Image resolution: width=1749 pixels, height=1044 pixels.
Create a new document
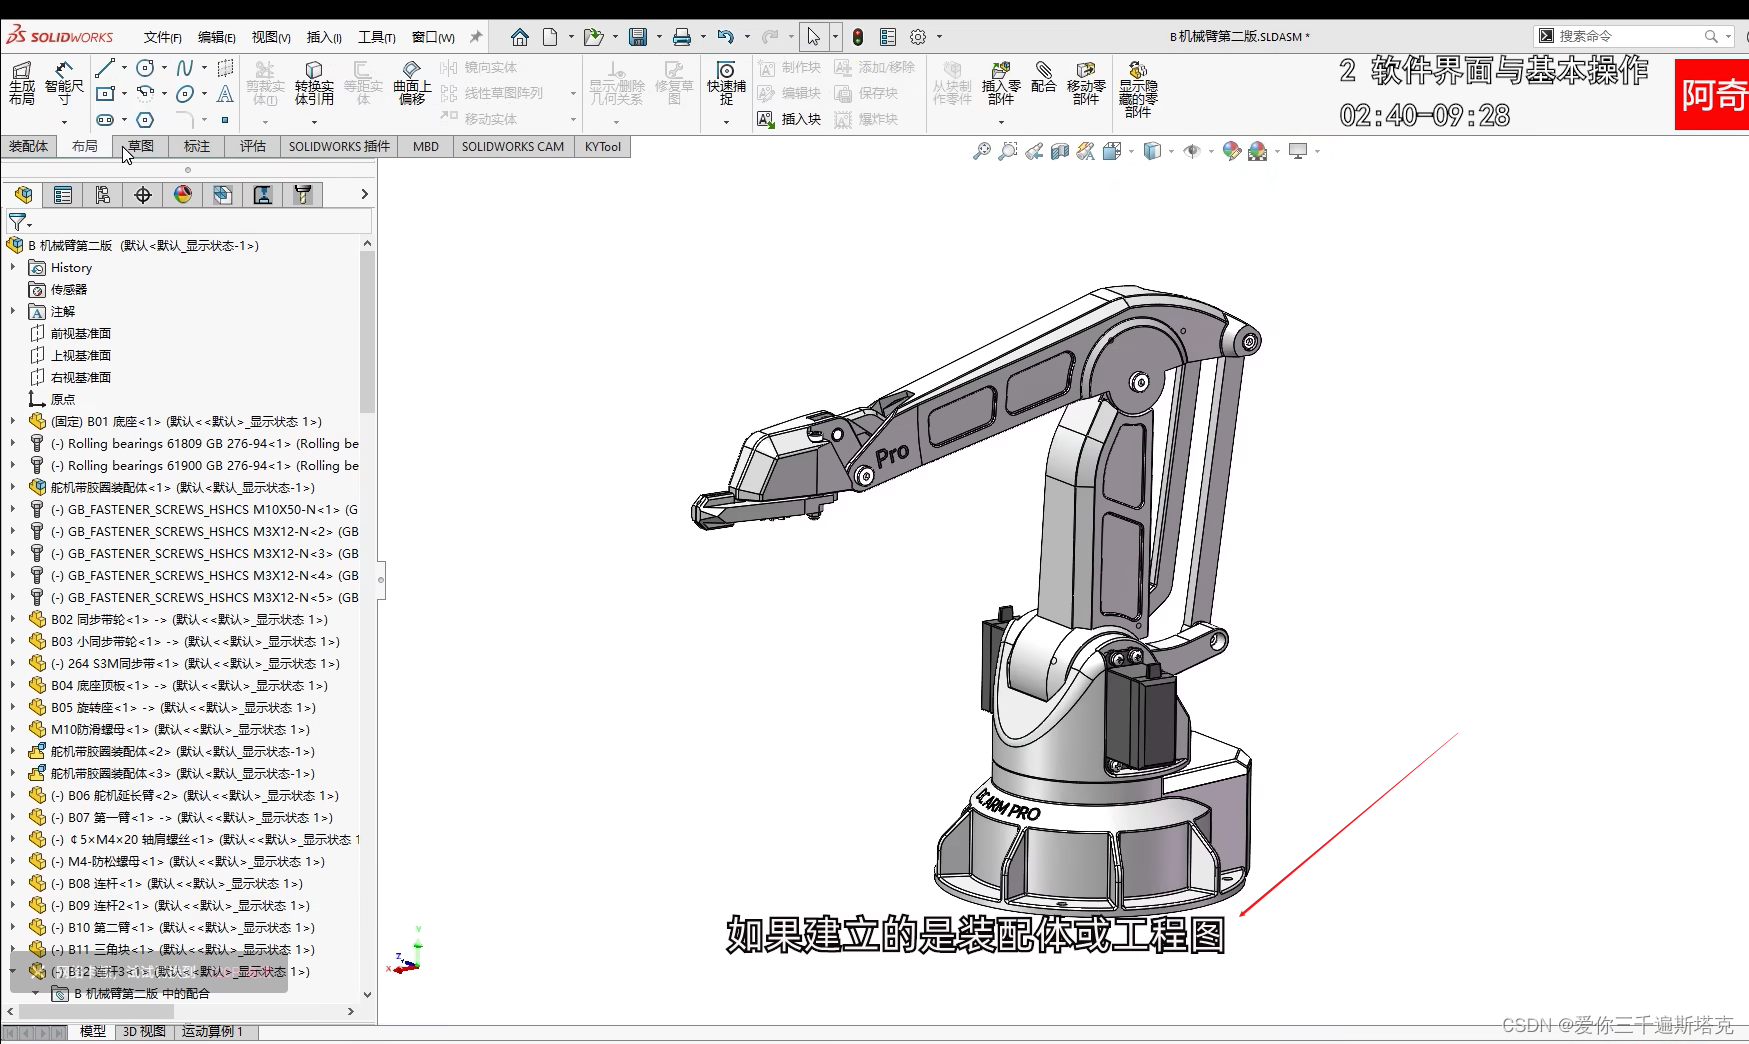(550, 37)
